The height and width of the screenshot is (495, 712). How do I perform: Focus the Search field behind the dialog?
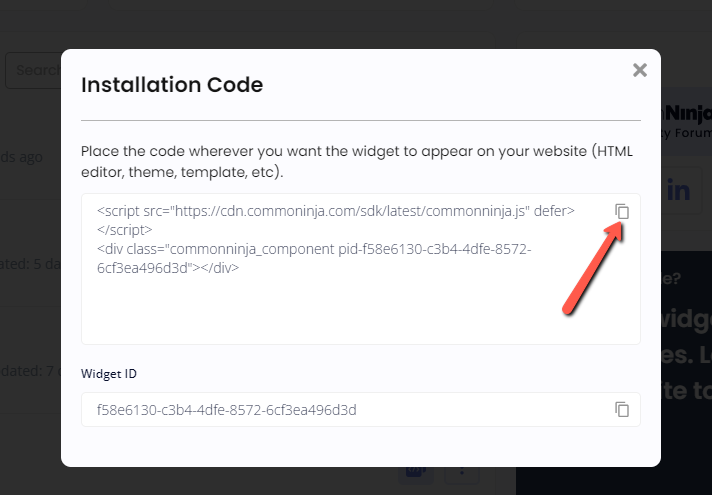[x=33, y=70]
